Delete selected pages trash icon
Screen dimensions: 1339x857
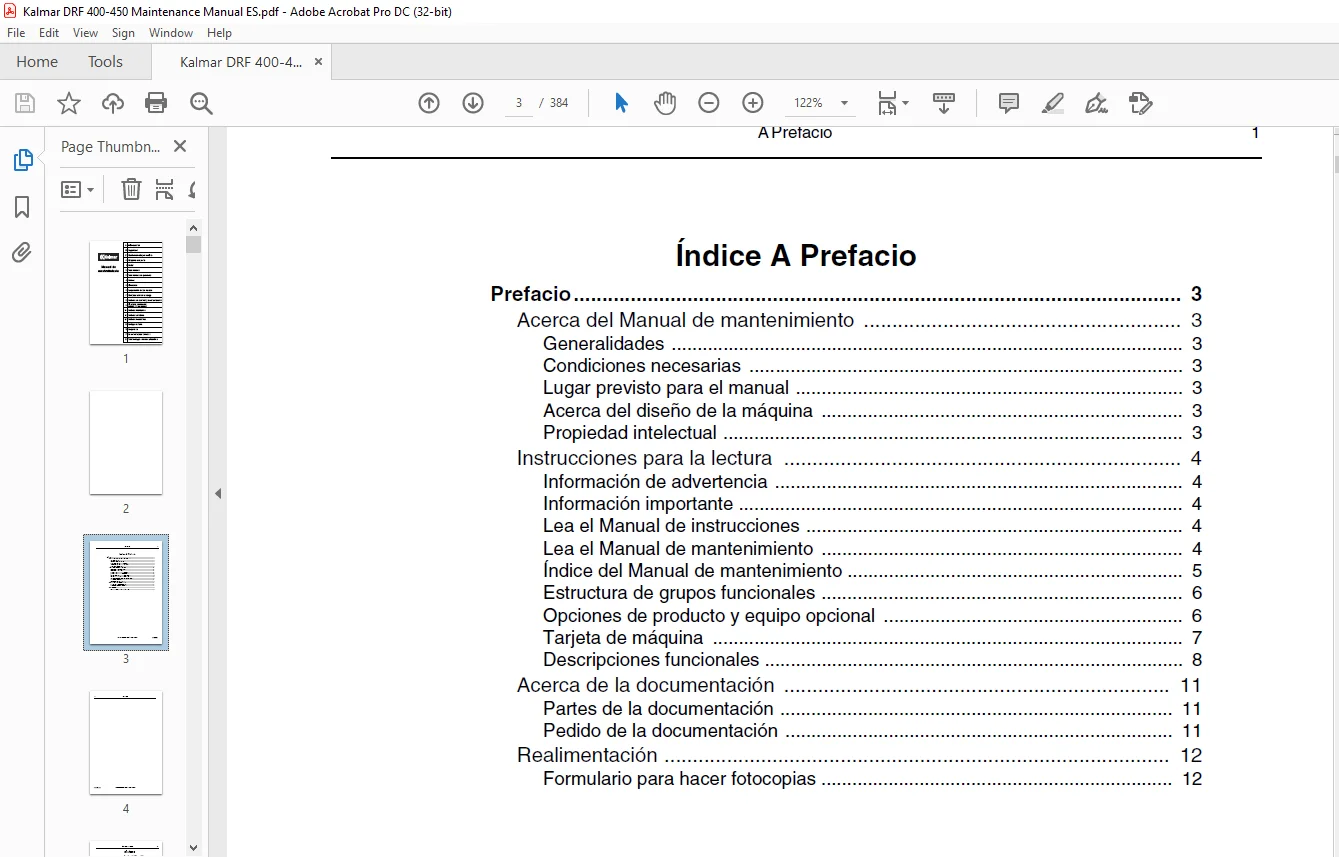click(x=131, y=189)
